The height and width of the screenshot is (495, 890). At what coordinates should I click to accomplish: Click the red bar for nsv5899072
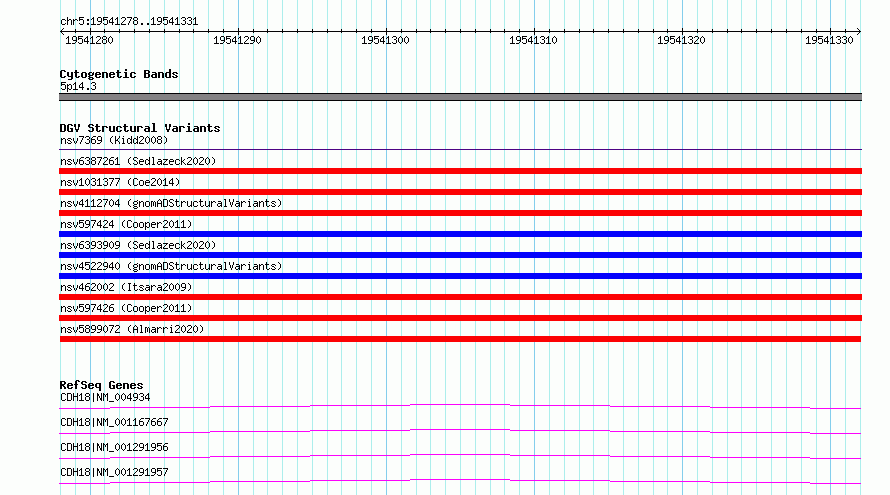click(x=460, y=339)
